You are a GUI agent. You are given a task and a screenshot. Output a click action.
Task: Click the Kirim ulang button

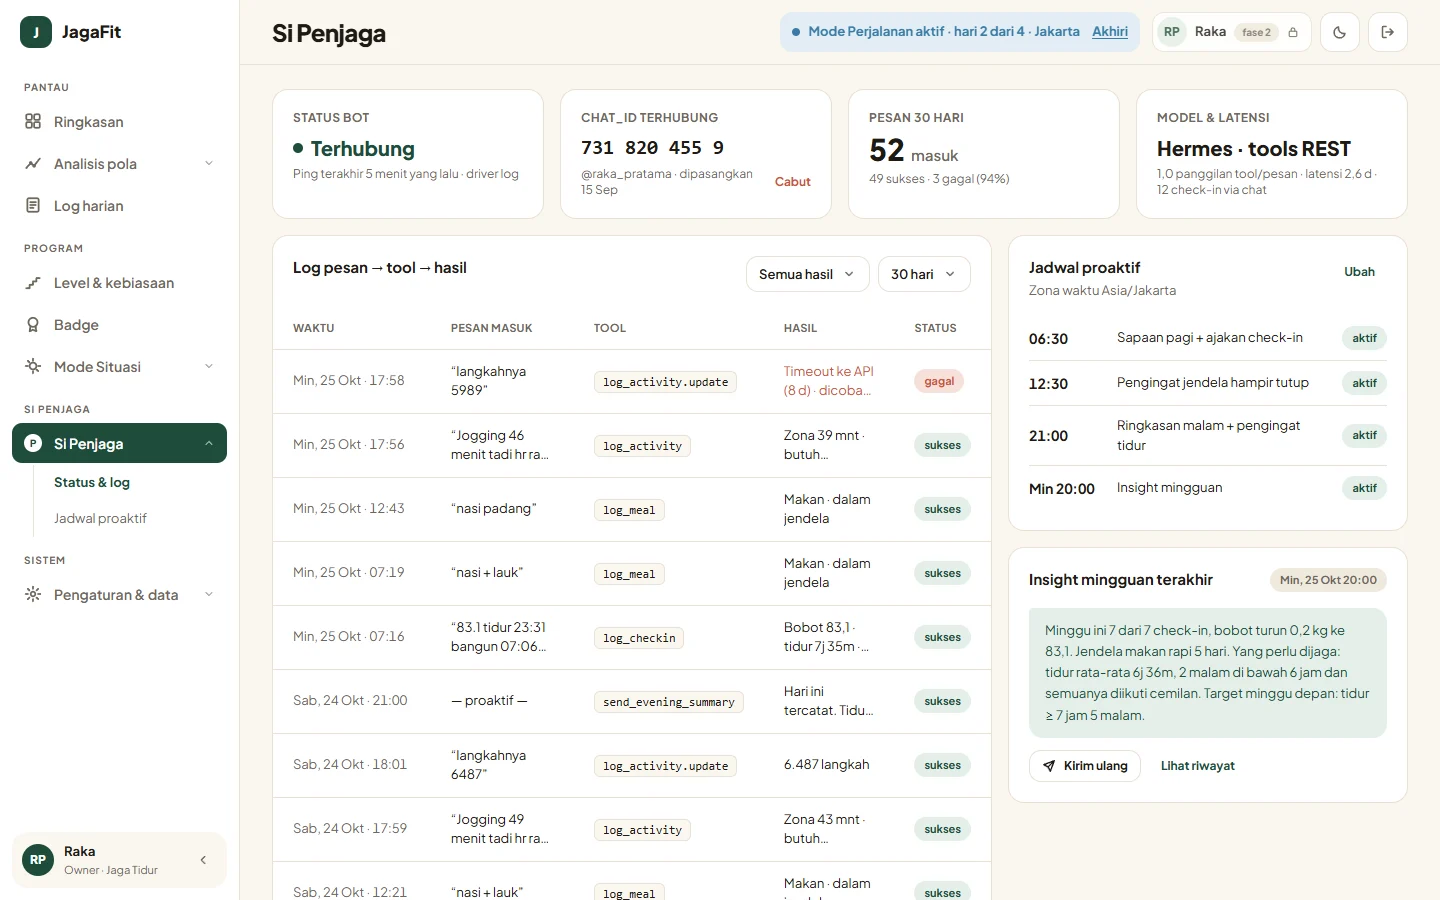click(x=1085, y=766)
